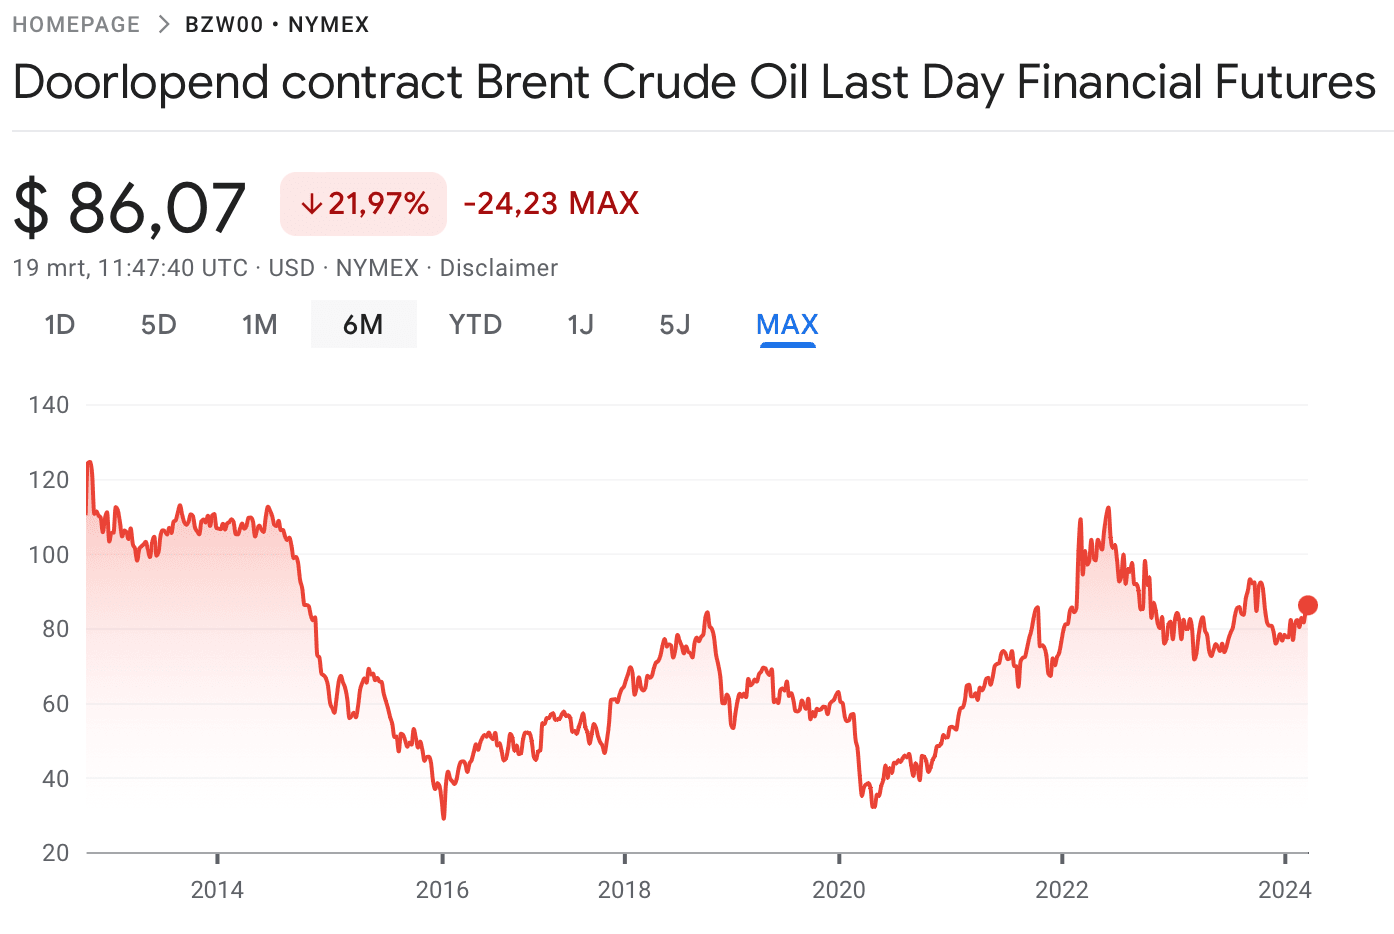
Task: Click the down arrow in percentage badge
Action: 311,204
